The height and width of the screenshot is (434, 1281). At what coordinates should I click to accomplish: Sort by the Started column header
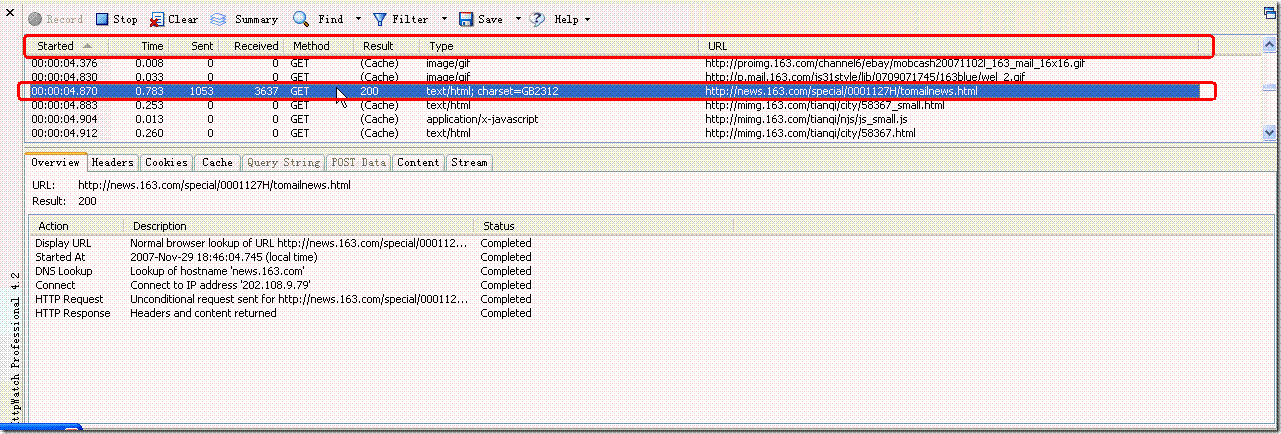click(x=68, y=46)
